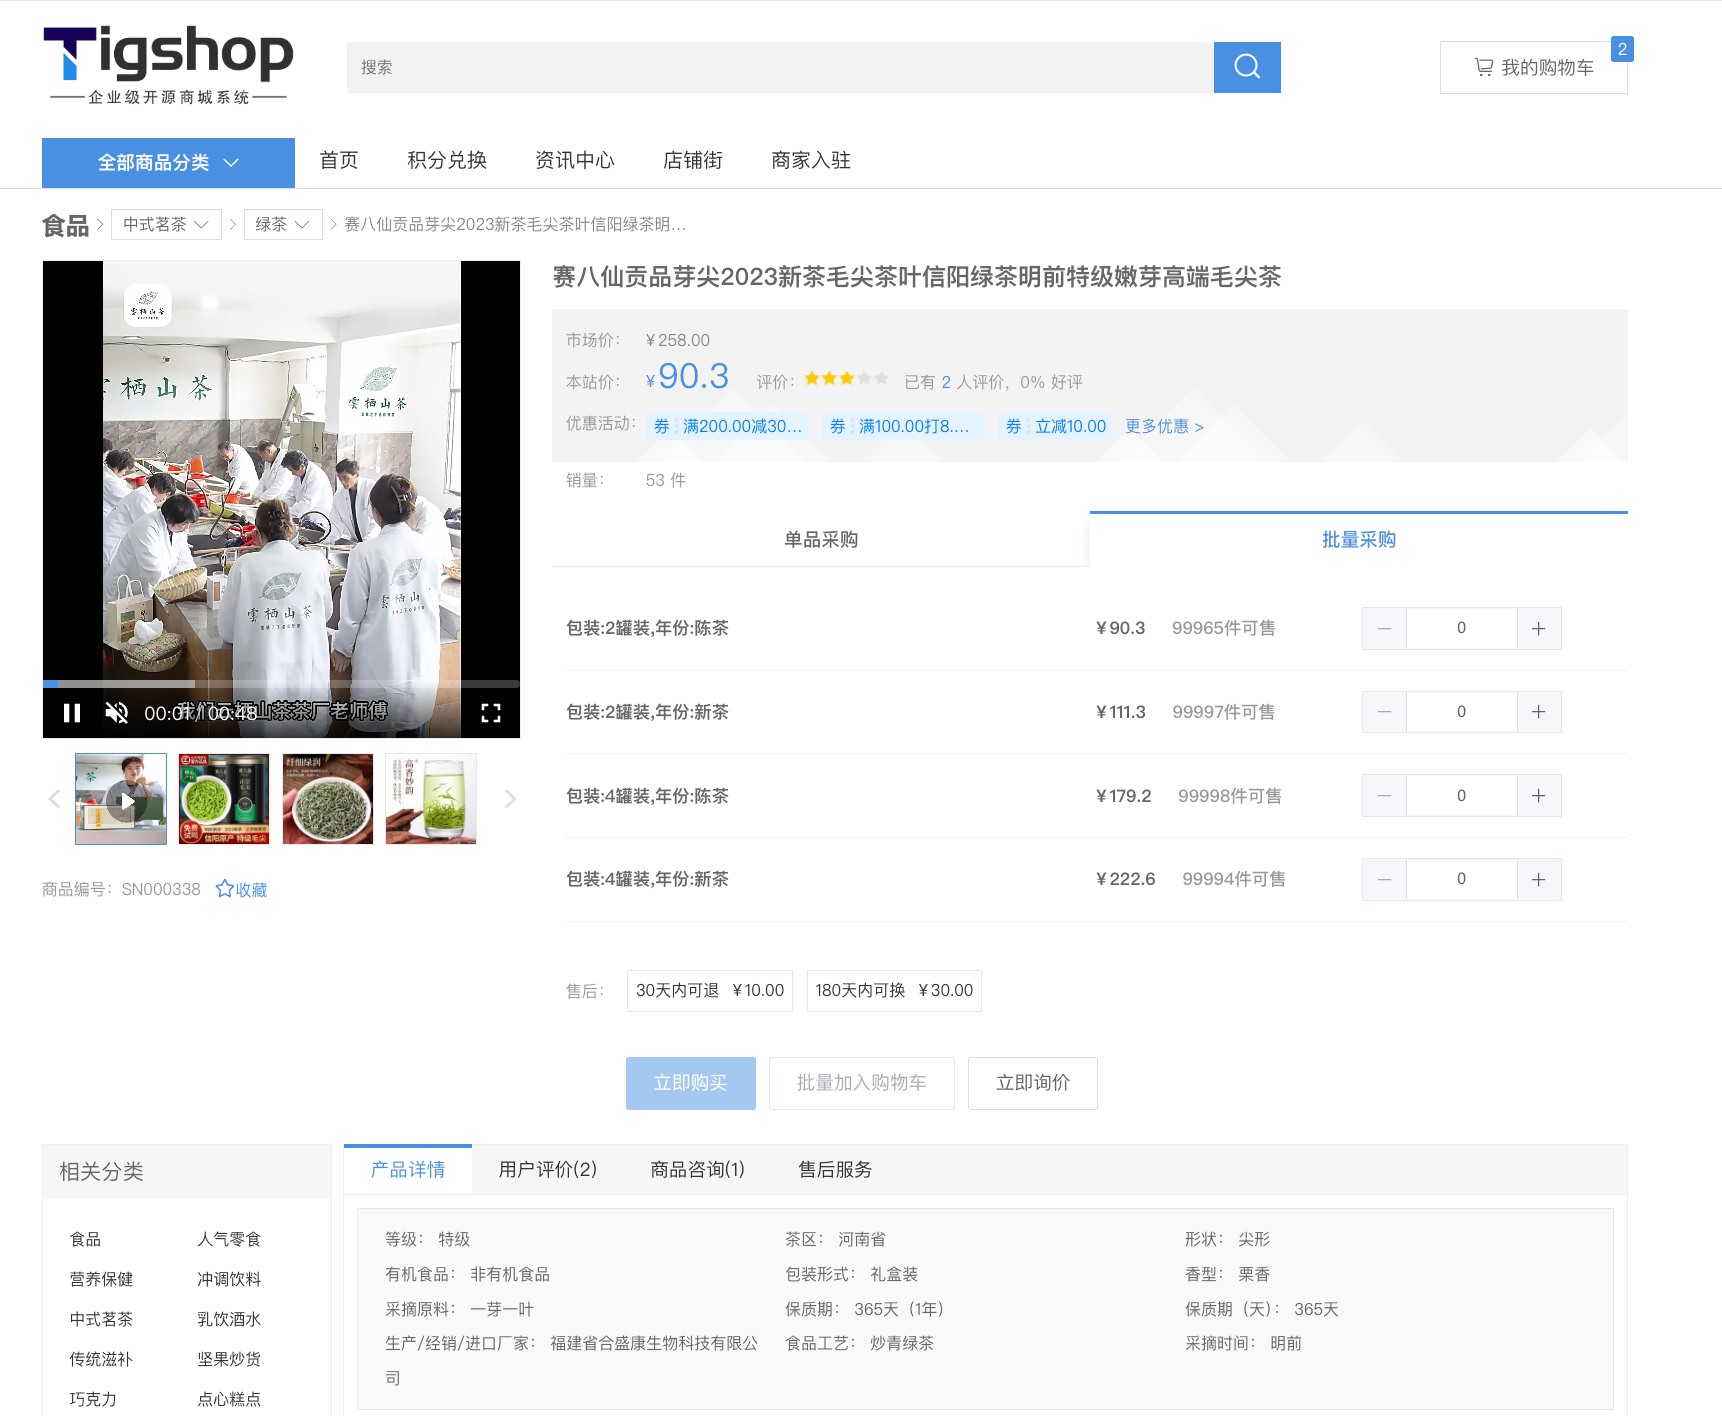The width and height of the screenshot is (1722, 1416).
Task: Open the 绿茶 breadcrumb dropdown
Action: (x=282, y=225)
